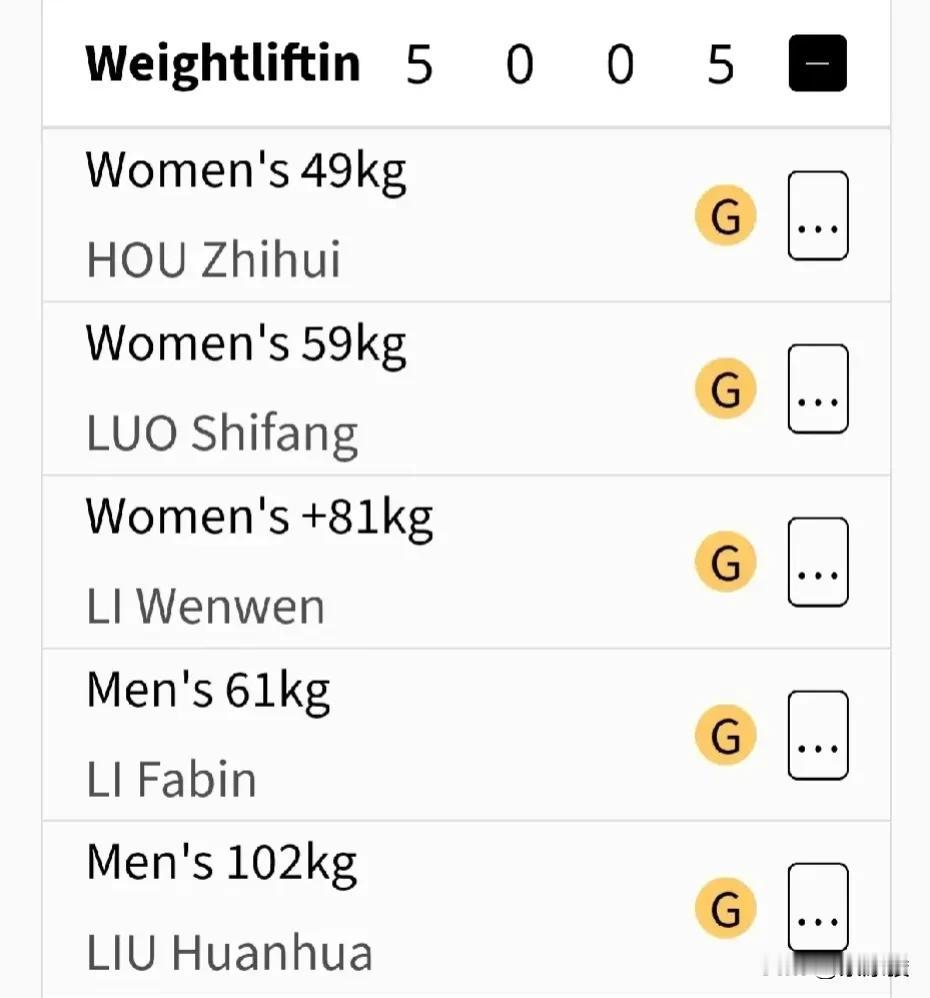
Task: Click the gold medal badge for LI Wenwen
Action: 725,561
